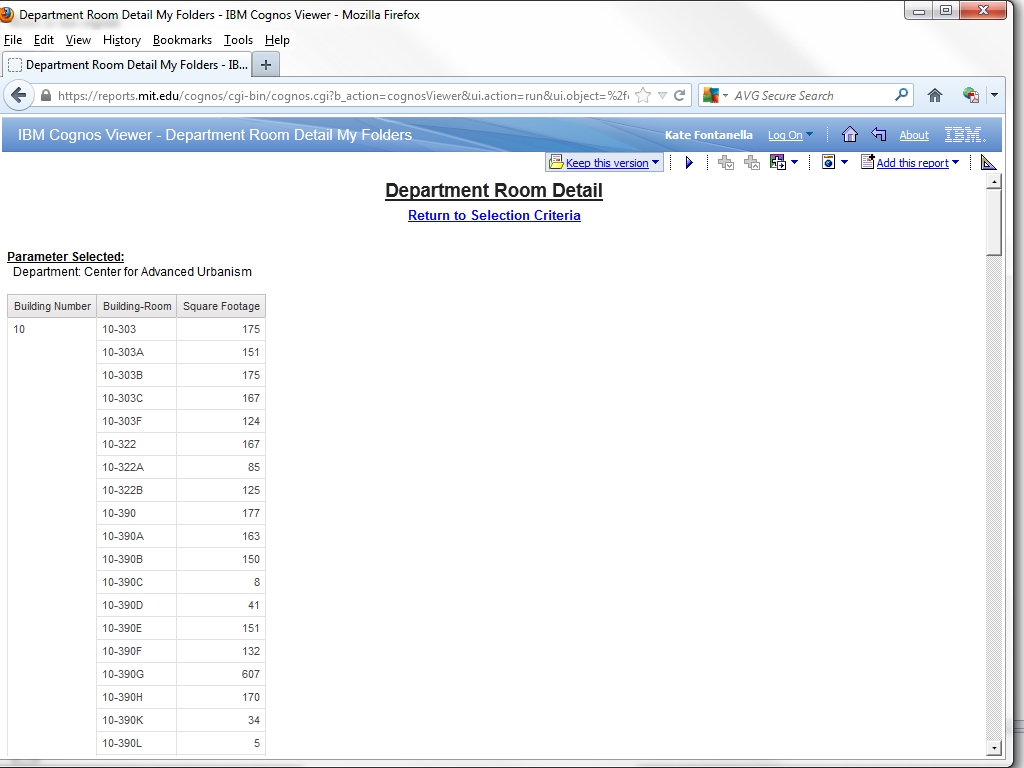Click the search magnifier icon in AVG search box
Image resolution: width=1024 pixels, height=768 pixels.
click(x=901, y=95)
